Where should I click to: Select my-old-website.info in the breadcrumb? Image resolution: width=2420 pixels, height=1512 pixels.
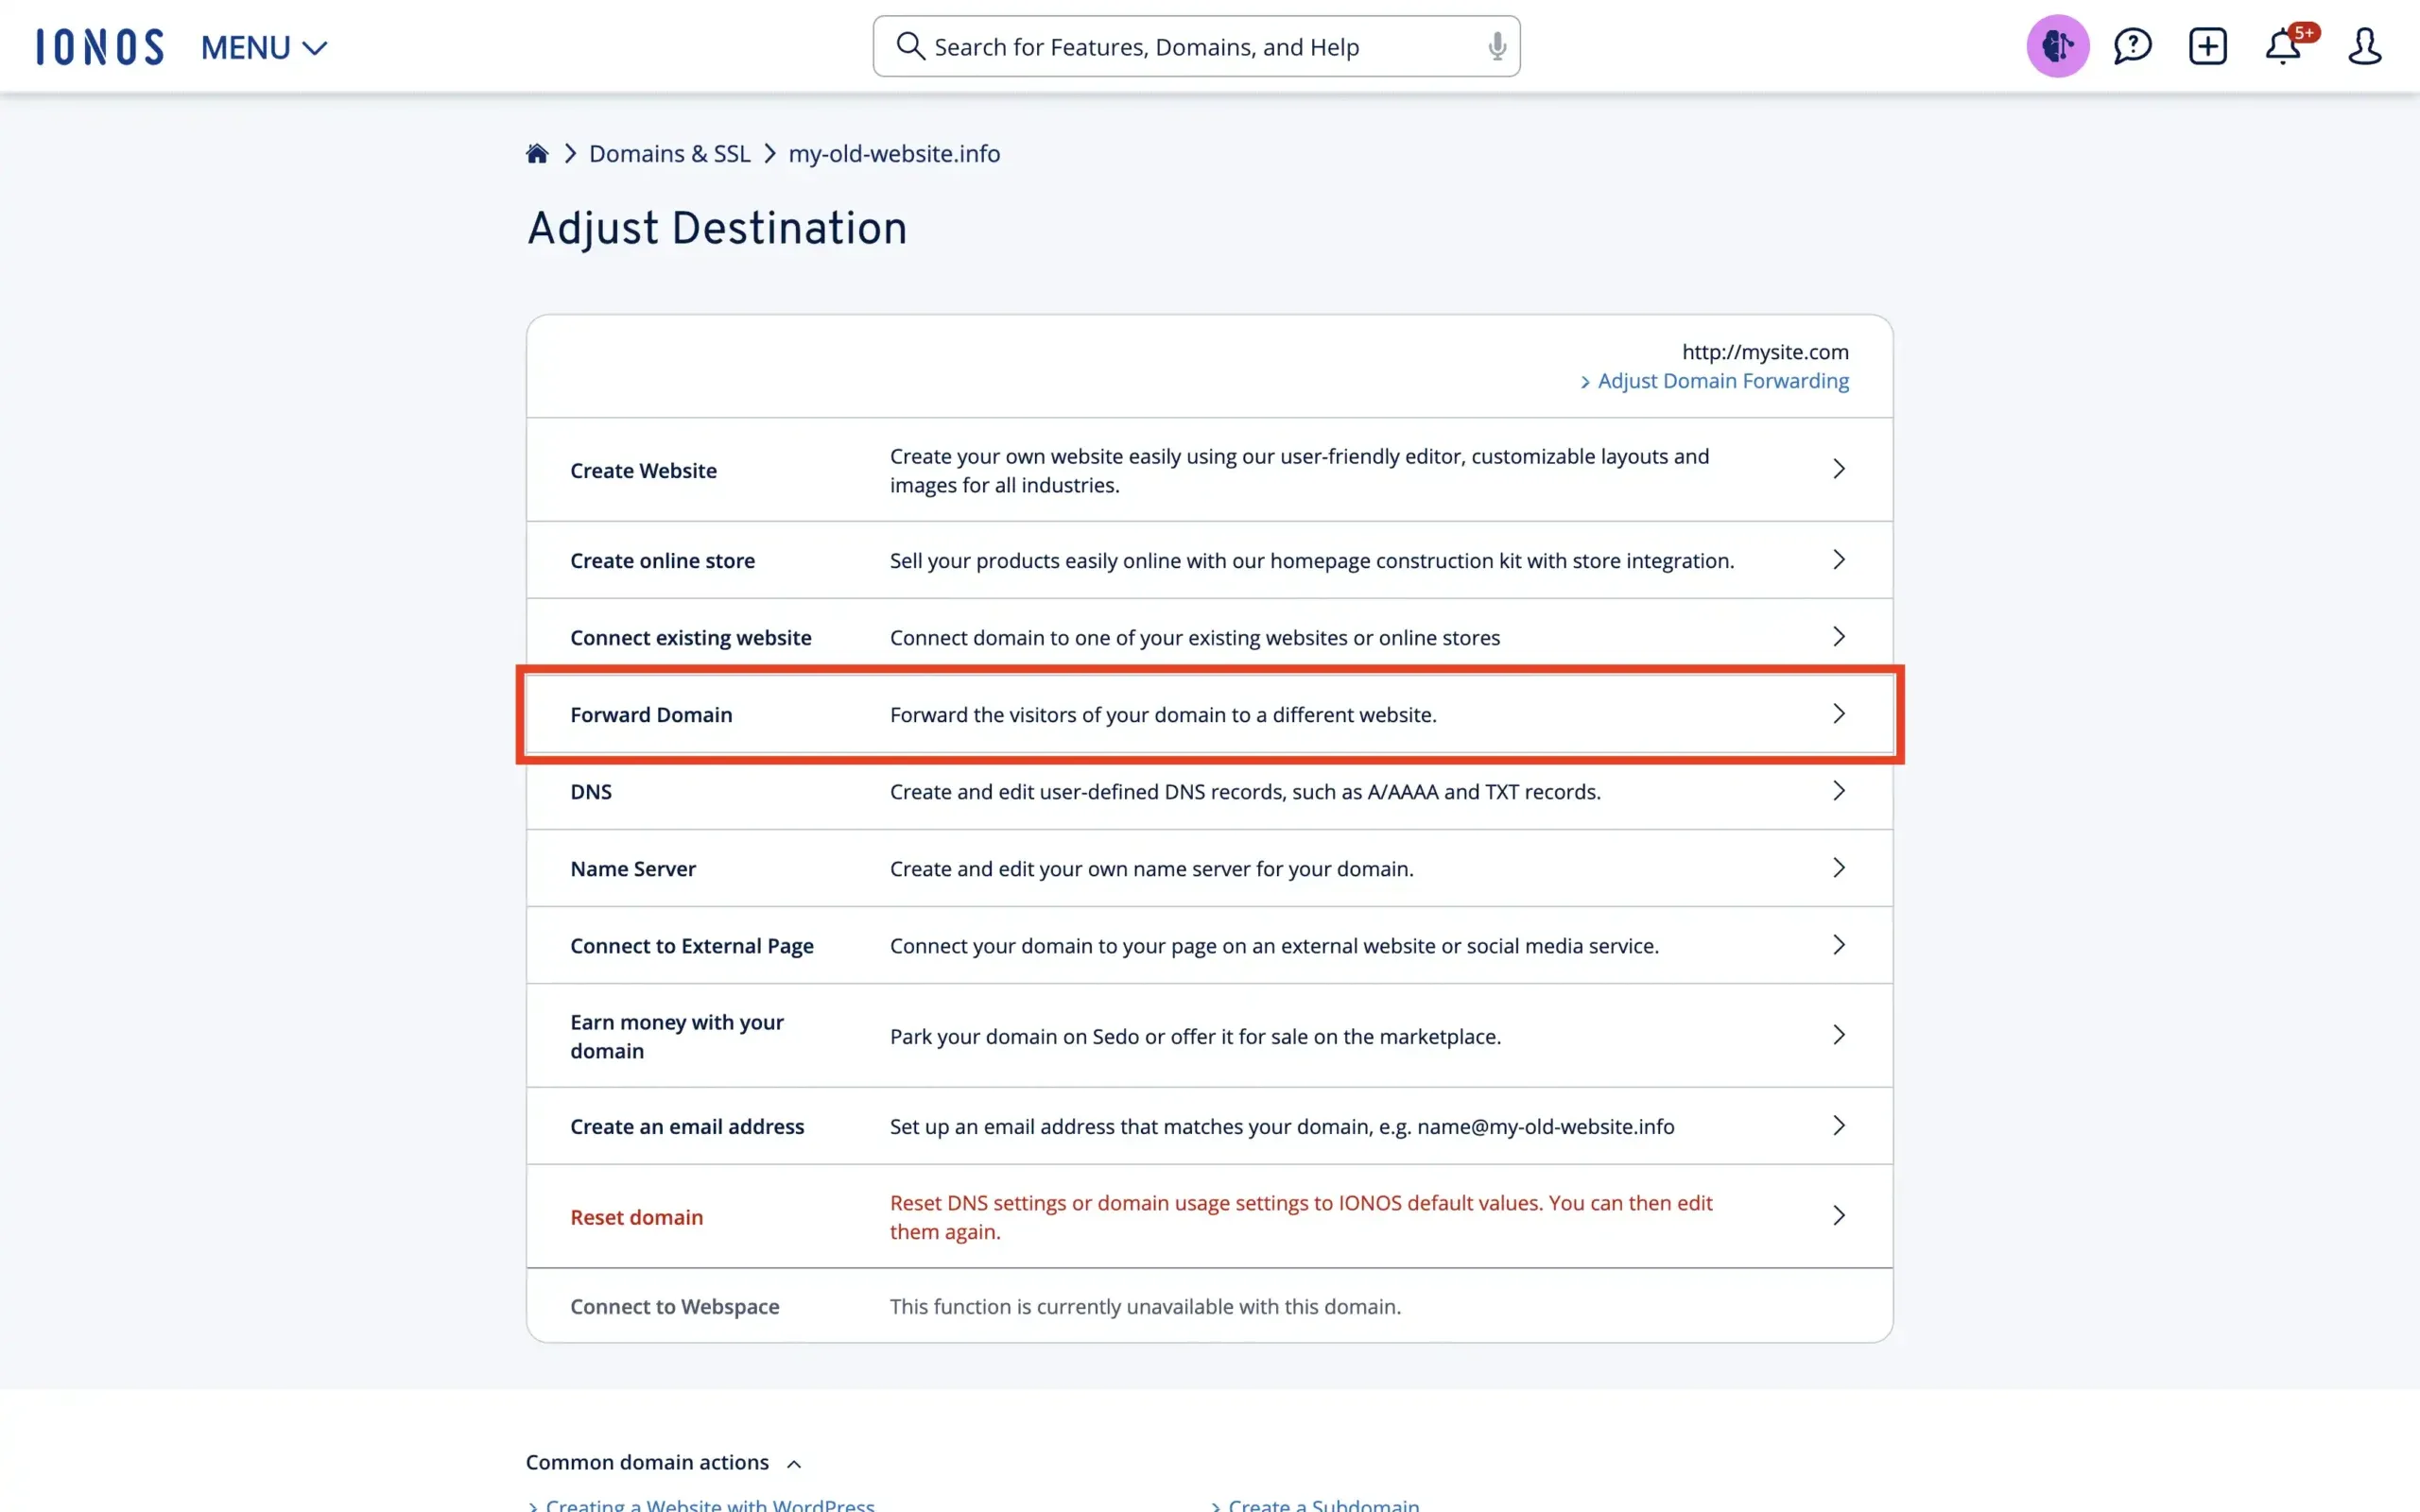pos(893,153)
